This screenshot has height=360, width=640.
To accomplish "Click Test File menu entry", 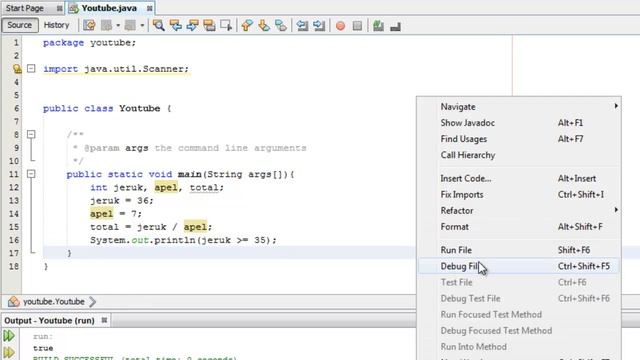I will pyautogui.click(x=519, y=282).
